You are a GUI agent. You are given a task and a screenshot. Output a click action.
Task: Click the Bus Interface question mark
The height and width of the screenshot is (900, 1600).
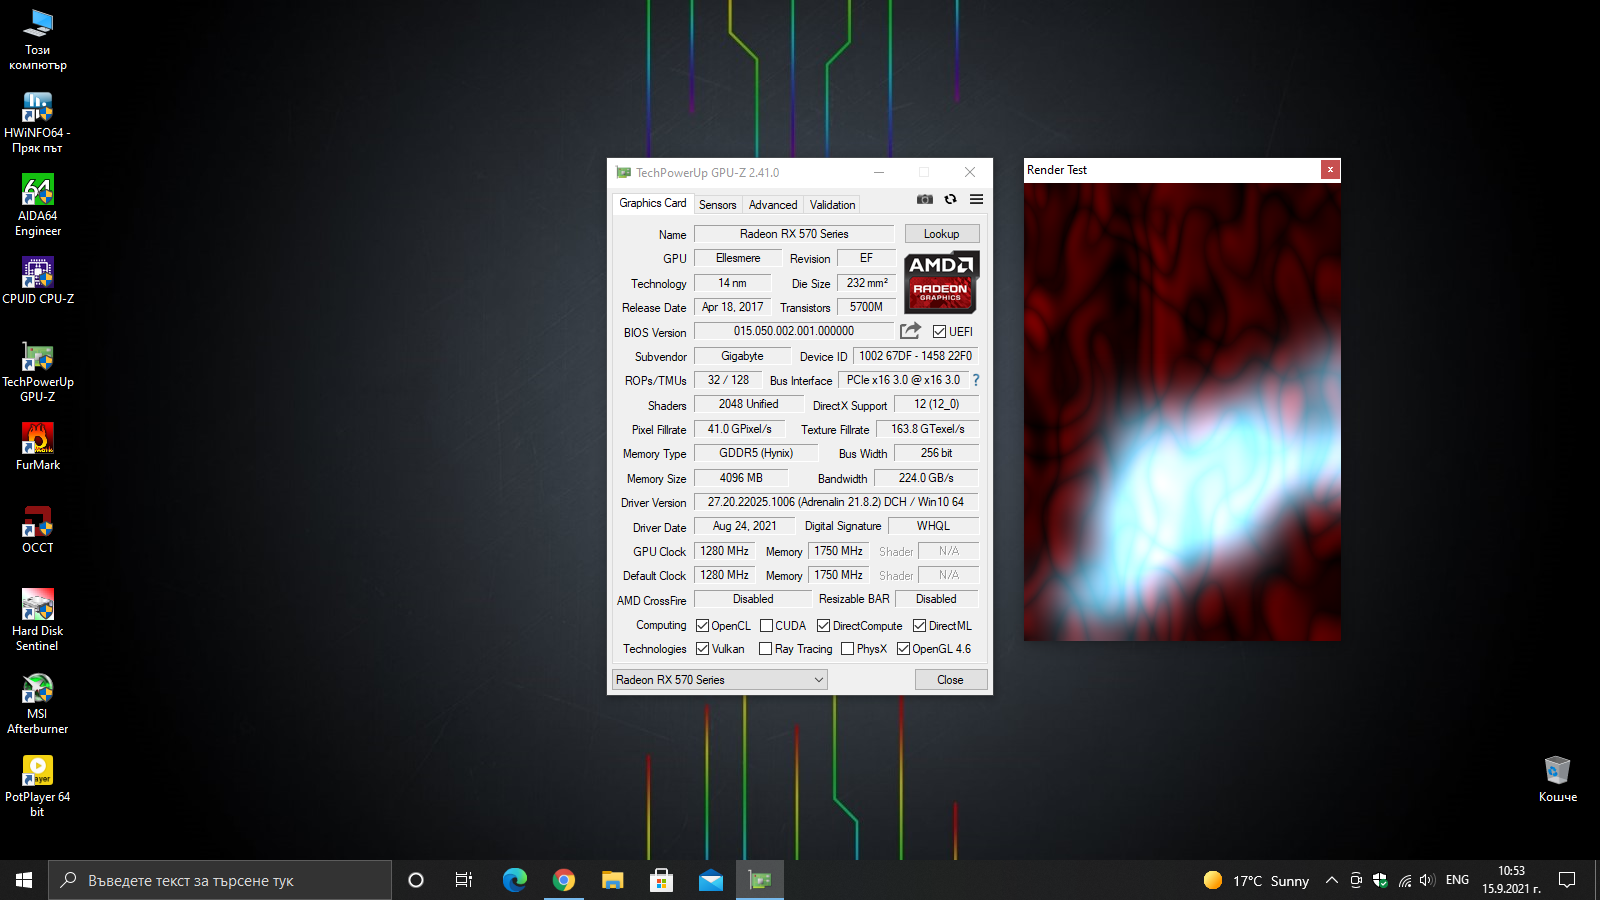tap(976, 380)
